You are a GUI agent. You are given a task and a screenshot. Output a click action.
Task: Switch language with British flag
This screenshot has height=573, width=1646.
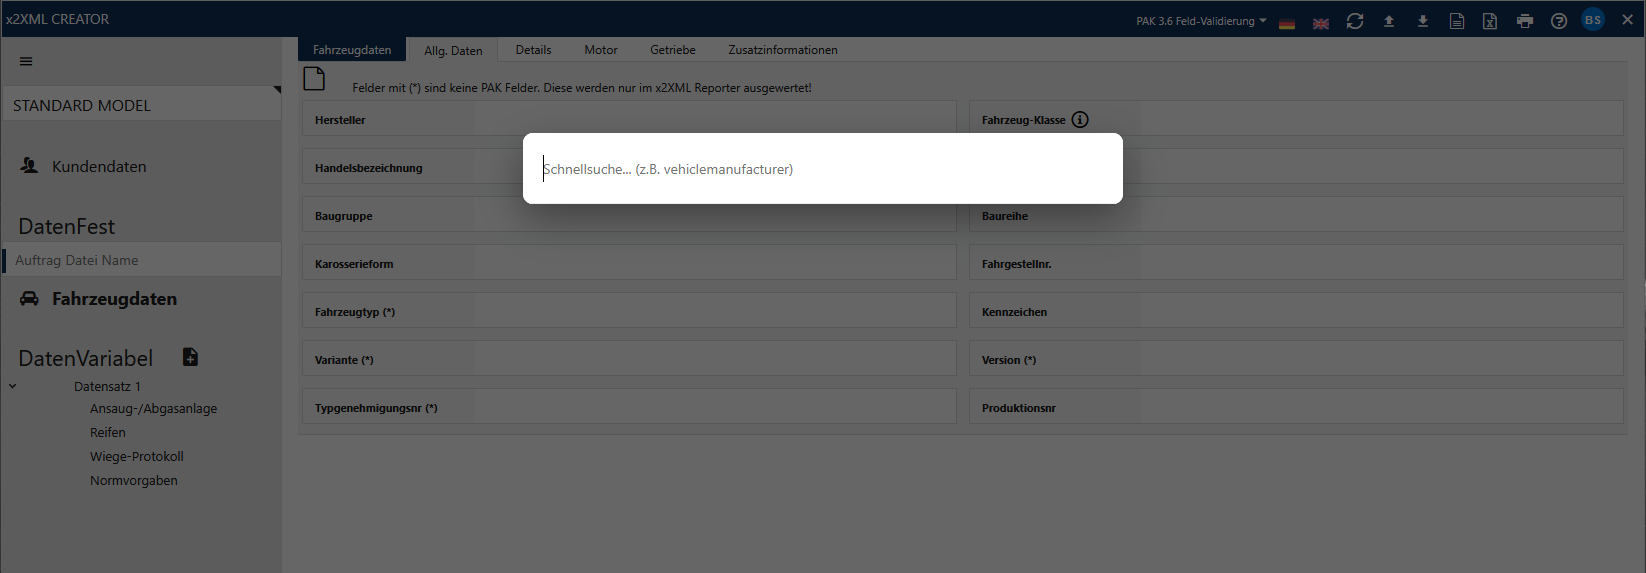pyautogui.click(x=1321, y=23)
